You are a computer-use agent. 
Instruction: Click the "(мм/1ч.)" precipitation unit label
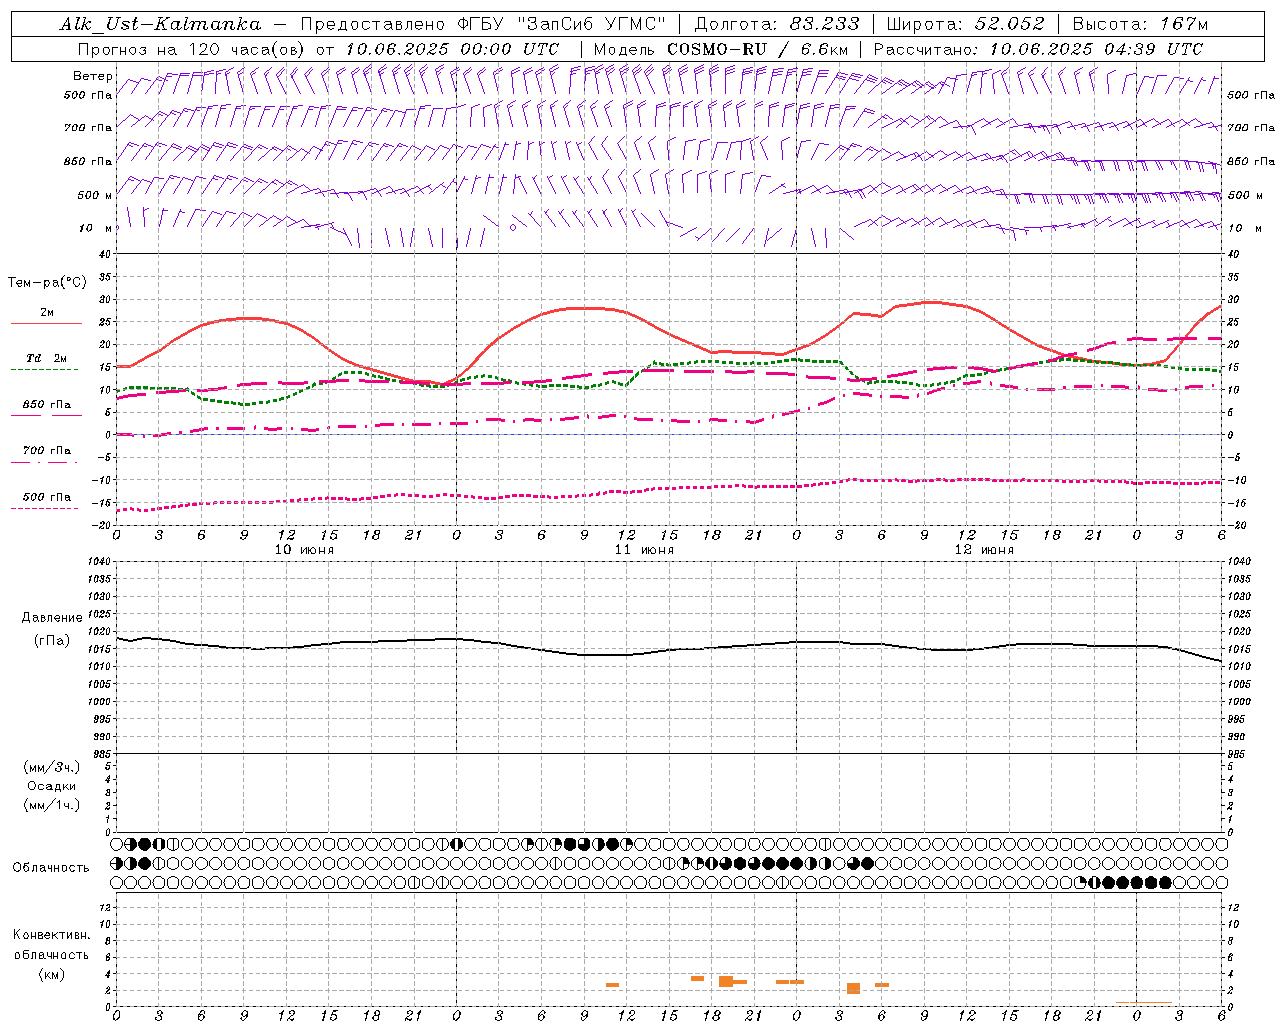click(x=52, y=805)
